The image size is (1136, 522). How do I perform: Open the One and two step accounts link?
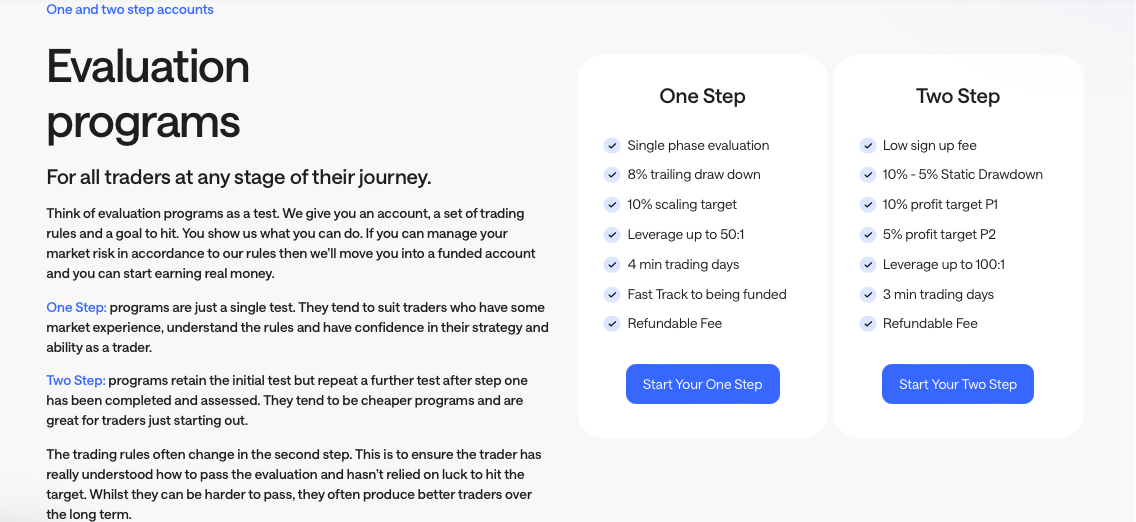(130, 9)
